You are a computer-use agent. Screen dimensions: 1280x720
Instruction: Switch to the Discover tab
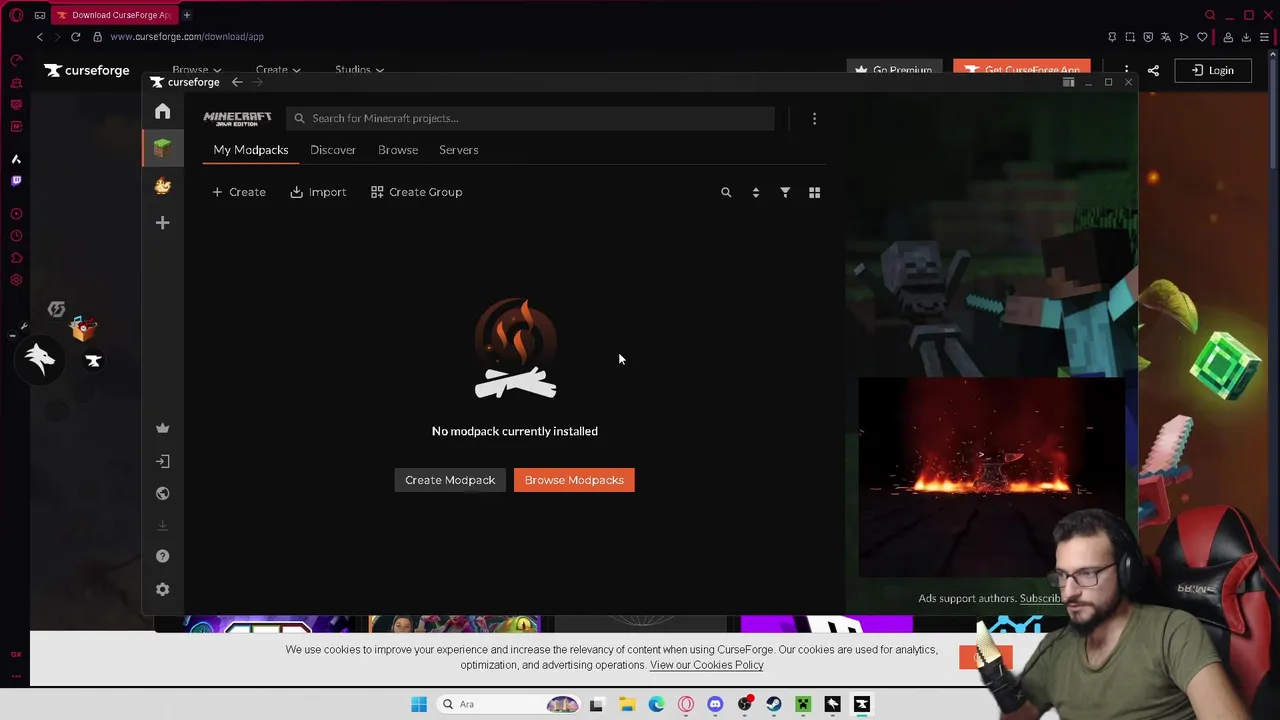click(333, 150)
